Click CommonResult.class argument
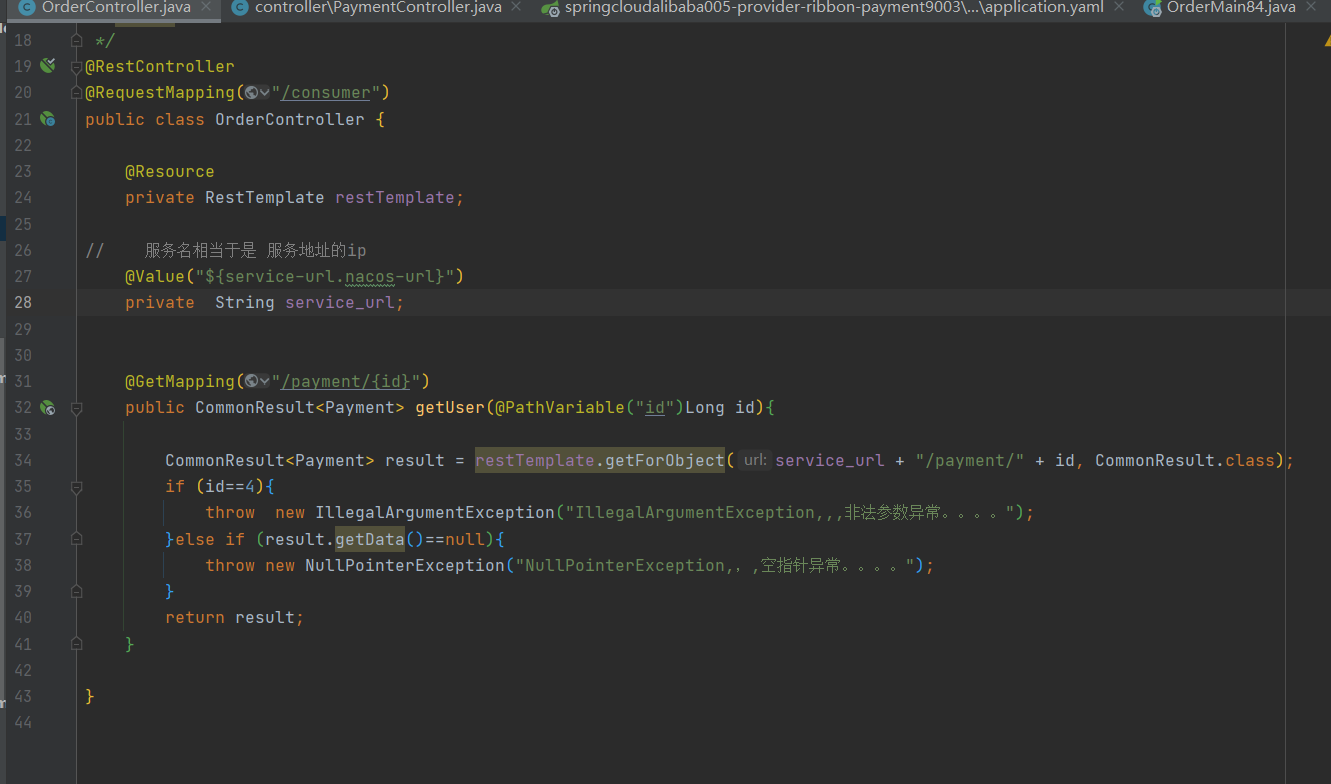Image resolution: width=1331 pixels, height=784 pixels. coord(1185,460)
